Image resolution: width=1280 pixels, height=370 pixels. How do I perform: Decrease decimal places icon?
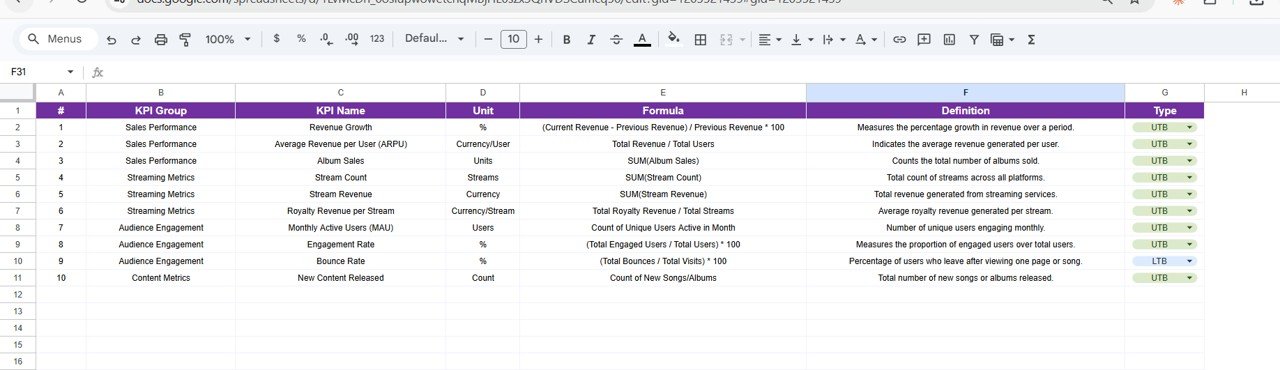click(x=326, y=39)
